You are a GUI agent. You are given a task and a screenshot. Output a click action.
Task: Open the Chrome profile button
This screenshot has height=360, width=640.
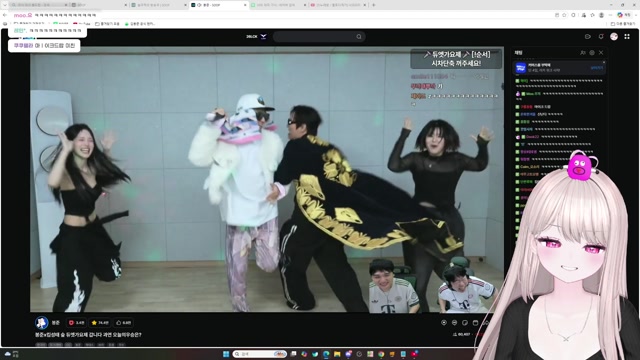tap(601, 15)
